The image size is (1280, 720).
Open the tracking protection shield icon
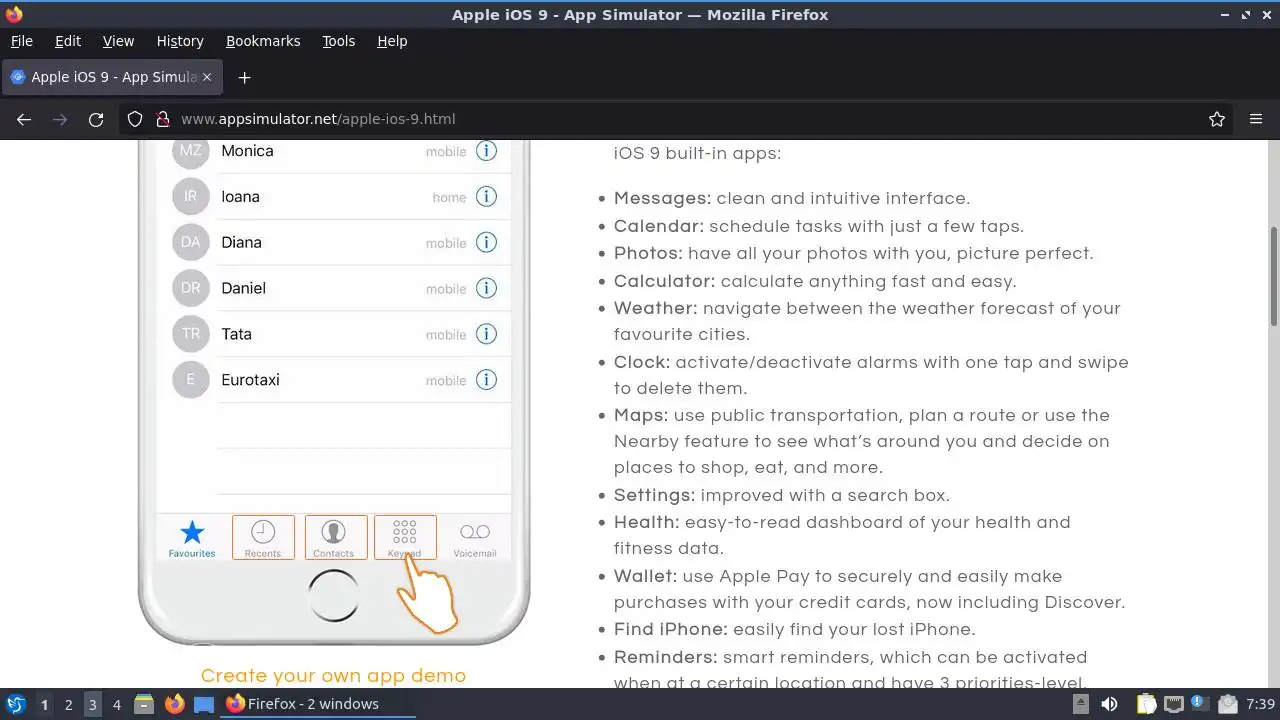(x=135, y=119)
